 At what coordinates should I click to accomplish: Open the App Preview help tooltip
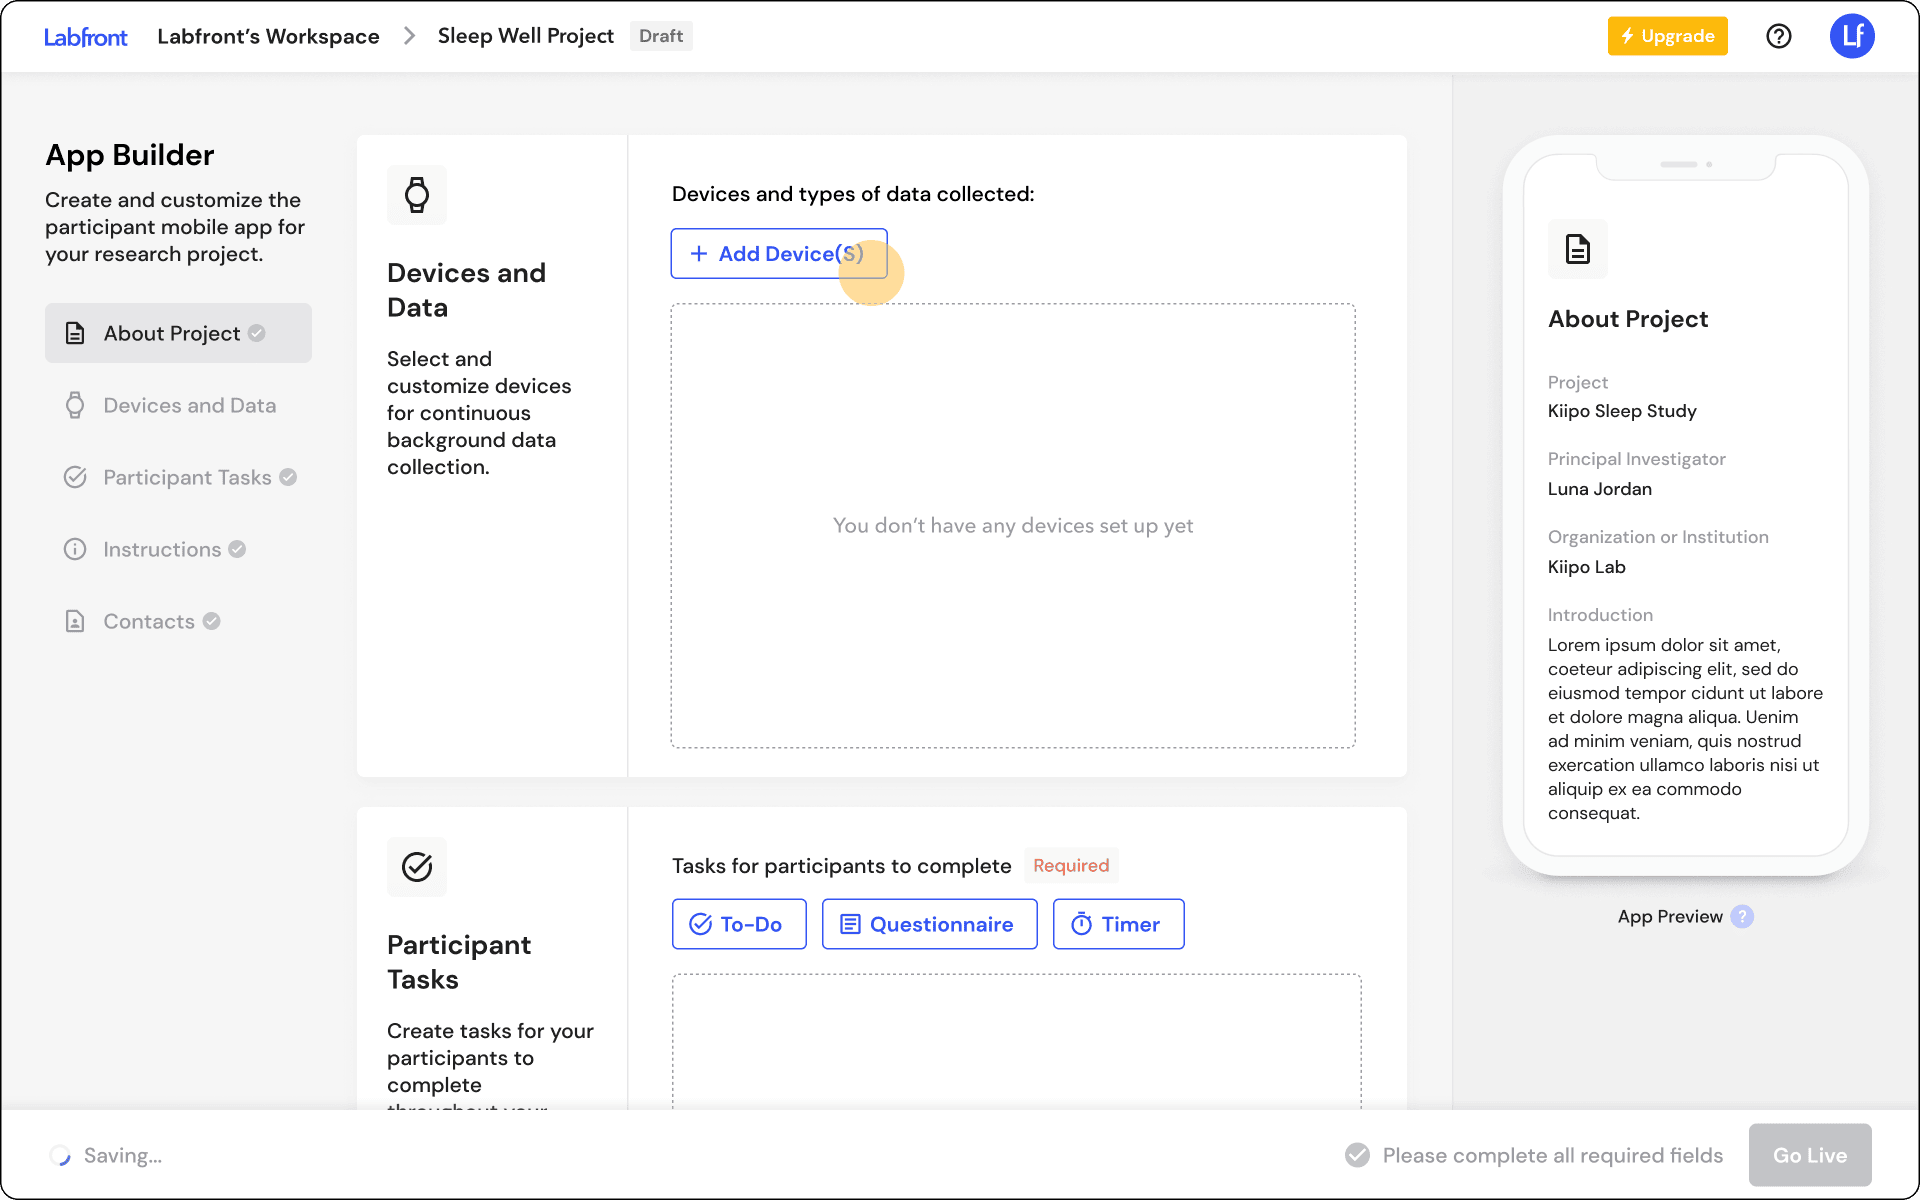[1744, 916]
